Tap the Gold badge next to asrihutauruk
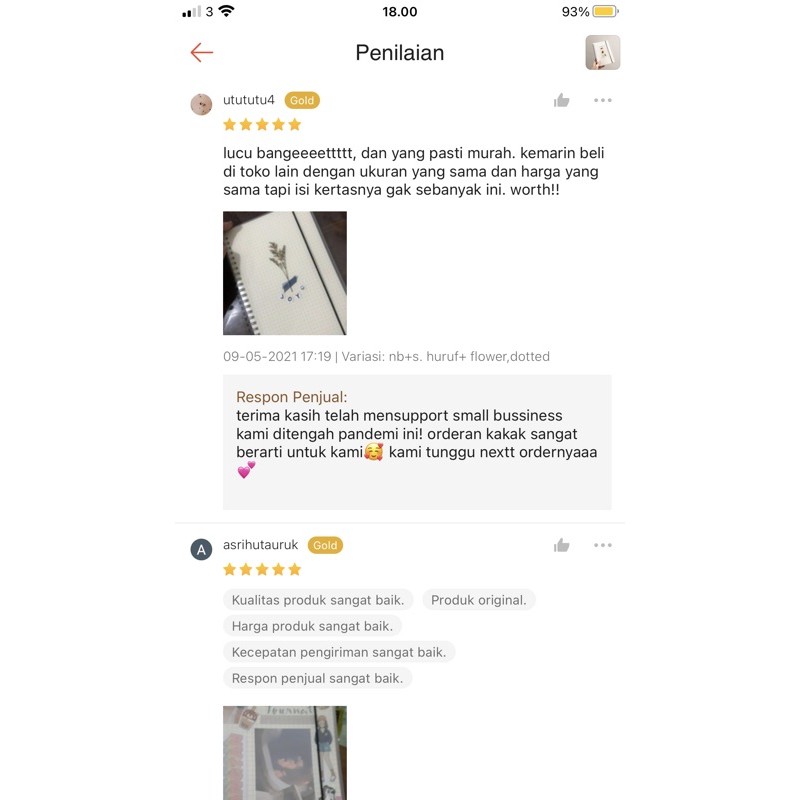Image resolution: width=800 pixels, height=800 pixels. pyautogui.click(x=325, y=545)
